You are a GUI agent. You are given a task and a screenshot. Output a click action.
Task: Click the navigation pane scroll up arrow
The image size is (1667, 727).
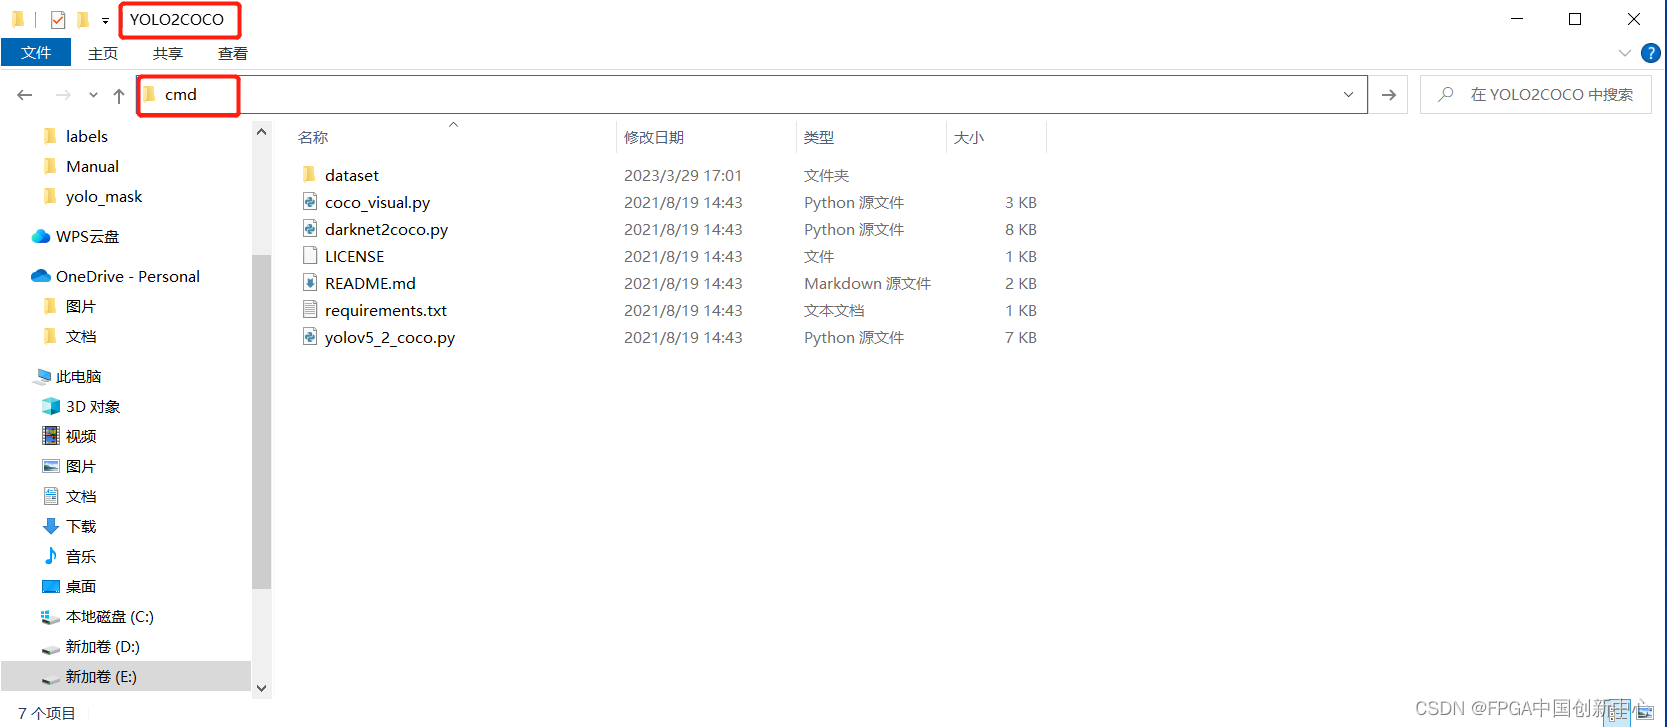261,132
